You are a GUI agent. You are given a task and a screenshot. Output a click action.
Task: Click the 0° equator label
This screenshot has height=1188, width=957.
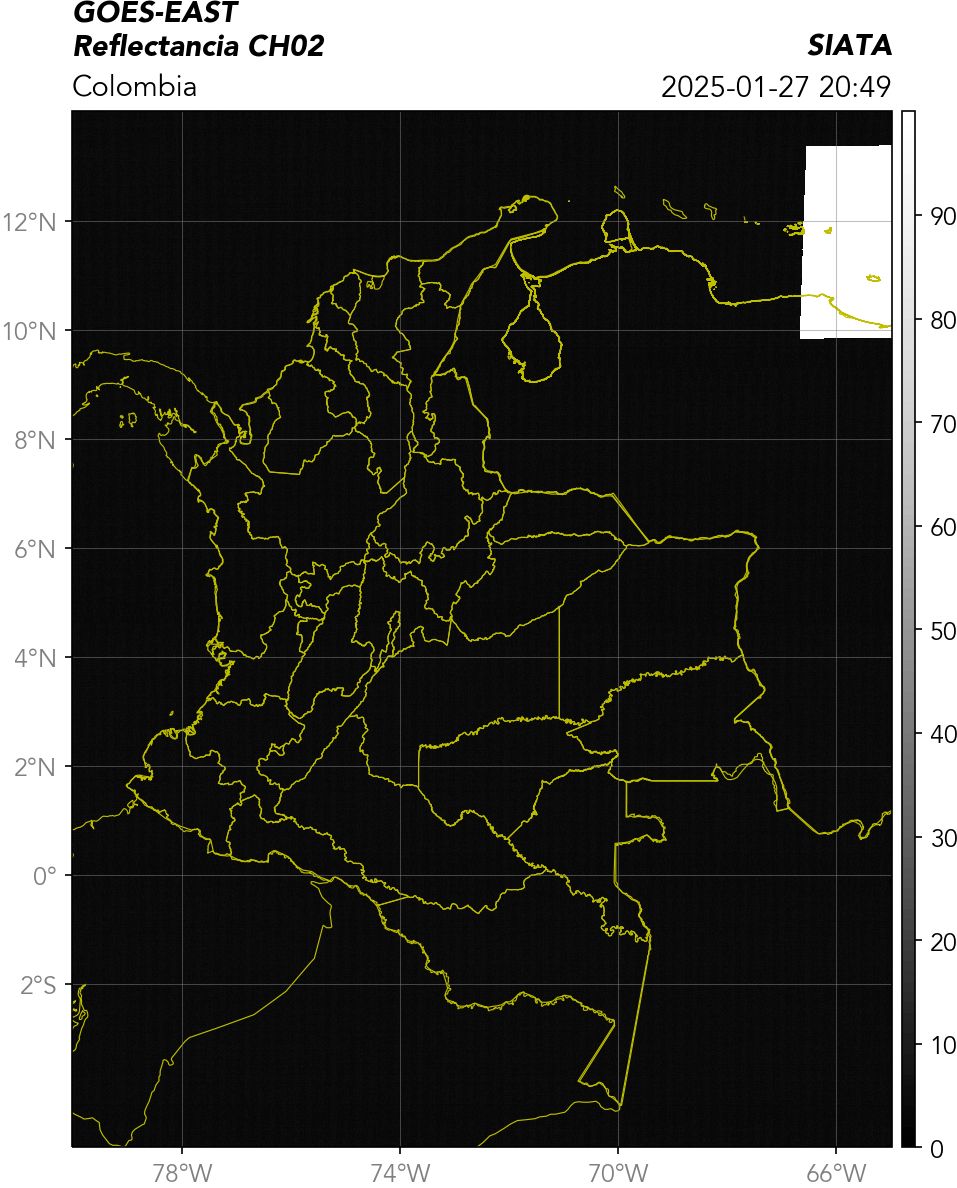[45, 877]
